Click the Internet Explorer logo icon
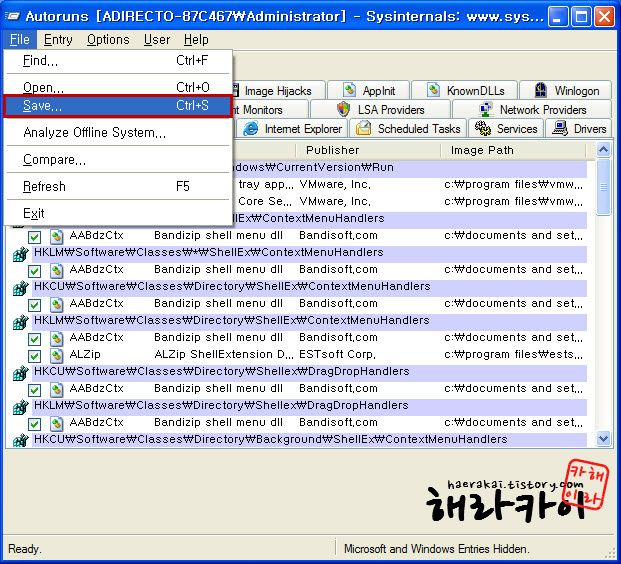This screenshot has height=564, width=621. pyautogui.click(x=251, y=128)
